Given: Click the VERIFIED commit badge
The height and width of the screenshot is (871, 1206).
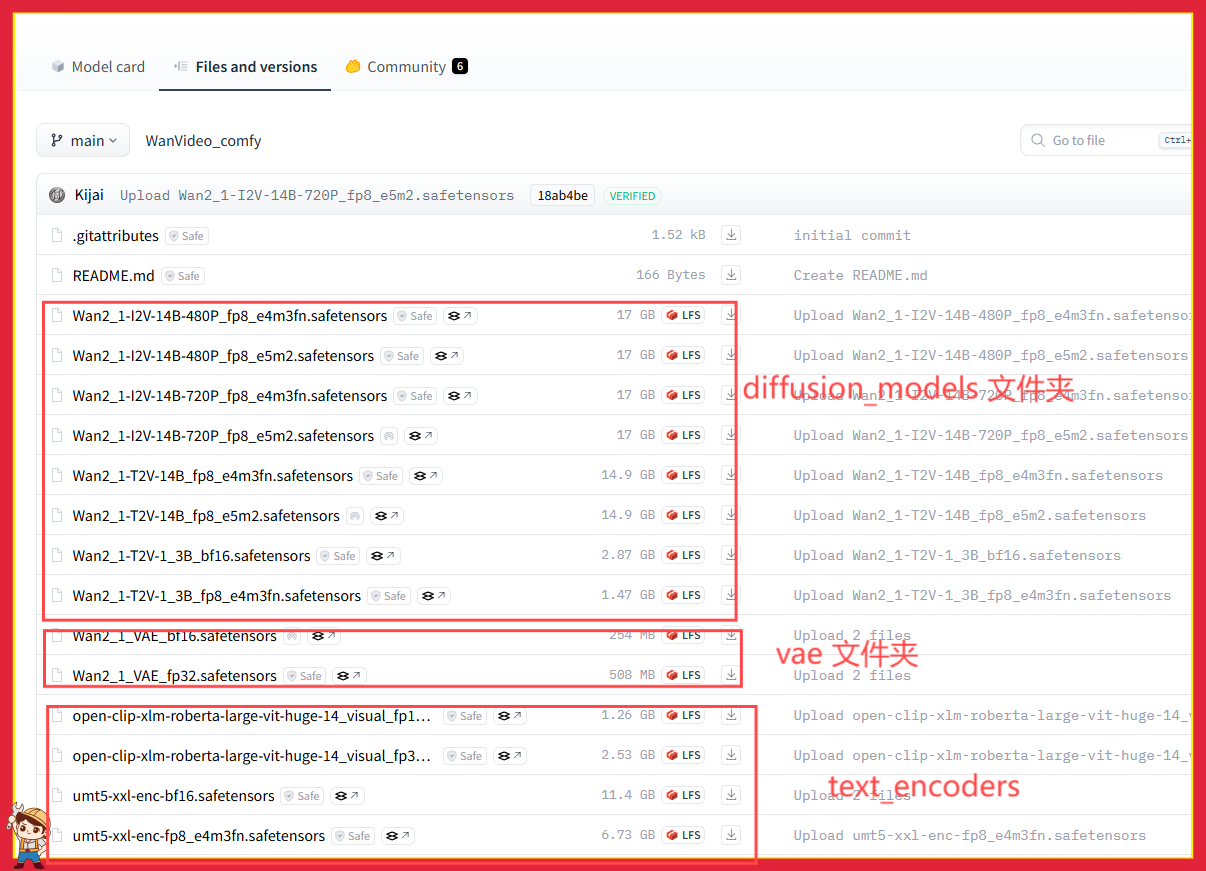Looking at the screenshot, I should [x=633, y=196].
